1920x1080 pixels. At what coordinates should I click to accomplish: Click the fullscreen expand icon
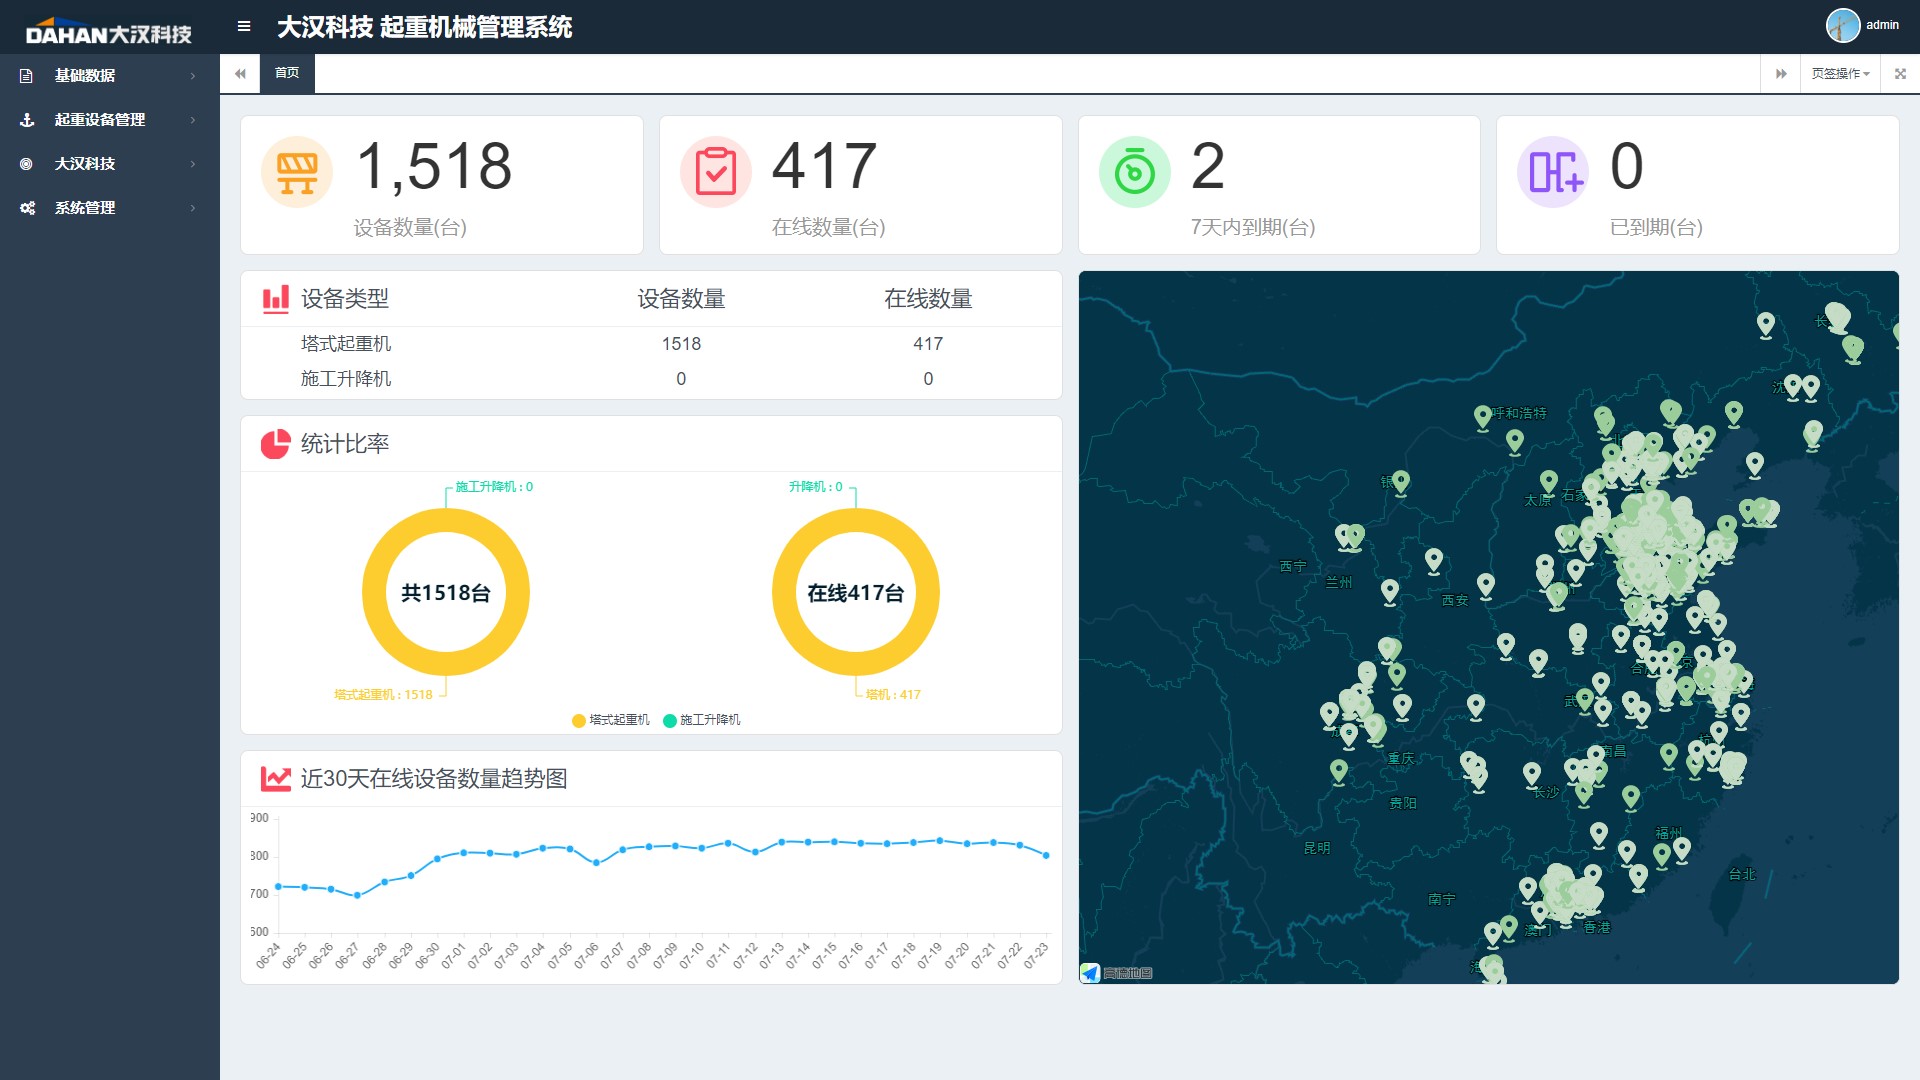click(x=1900, y=73)
